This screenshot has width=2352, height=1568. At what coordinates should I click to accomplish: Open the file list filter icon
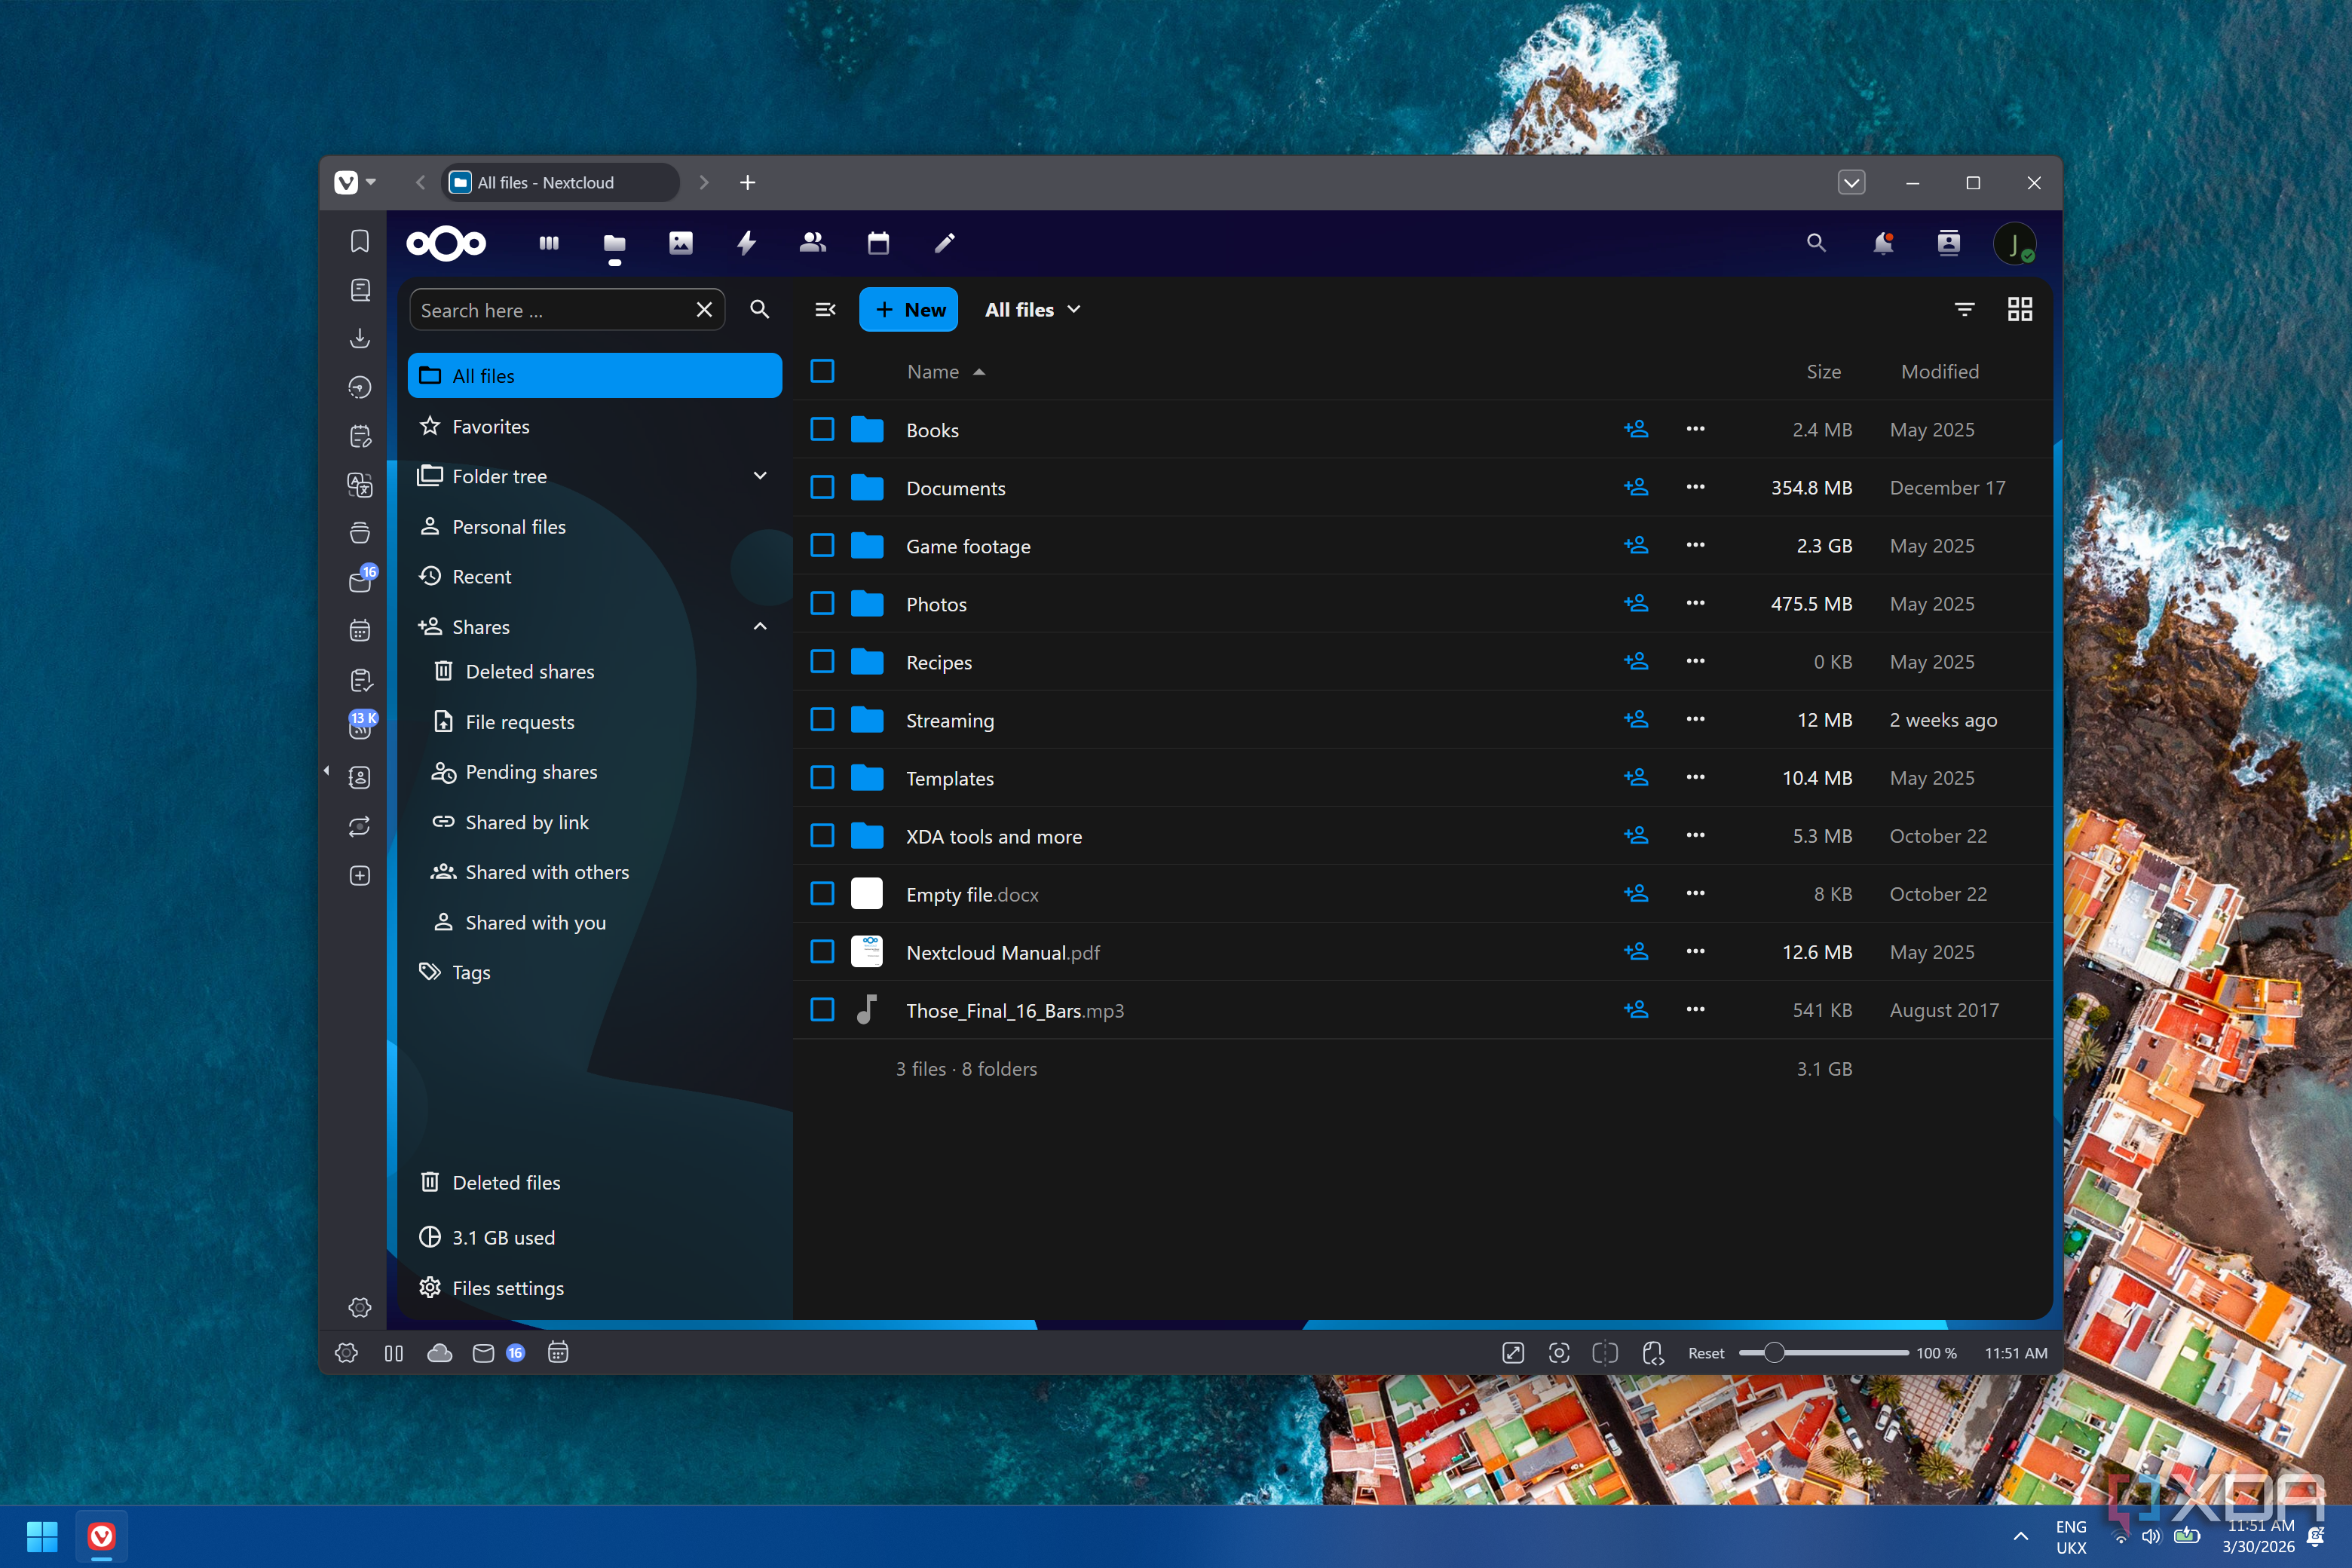click(1964, 310)
